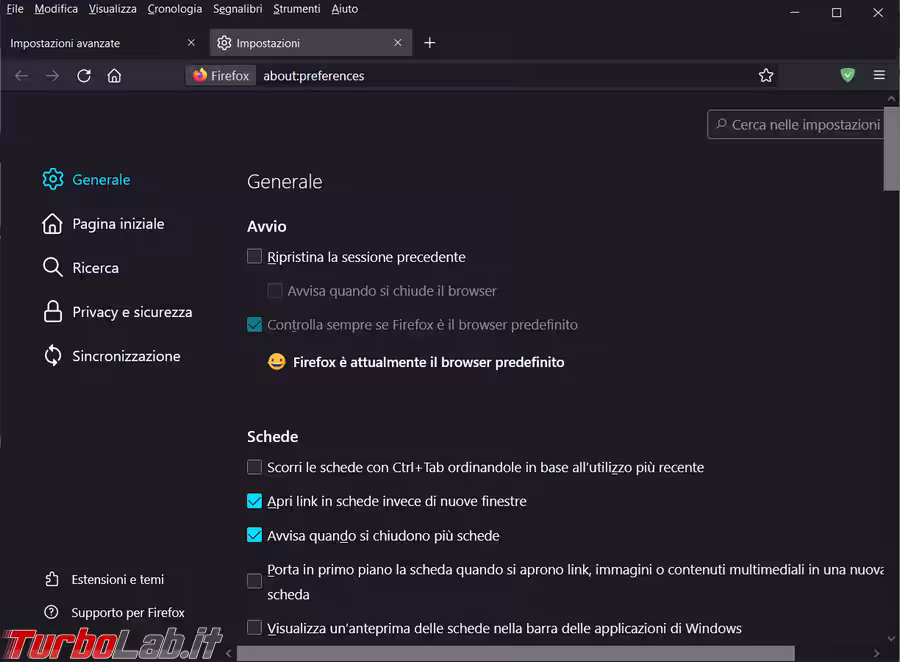Open Estensioni e temi link
The width and height of the screenshot is (900, 662).
[117, 580]
